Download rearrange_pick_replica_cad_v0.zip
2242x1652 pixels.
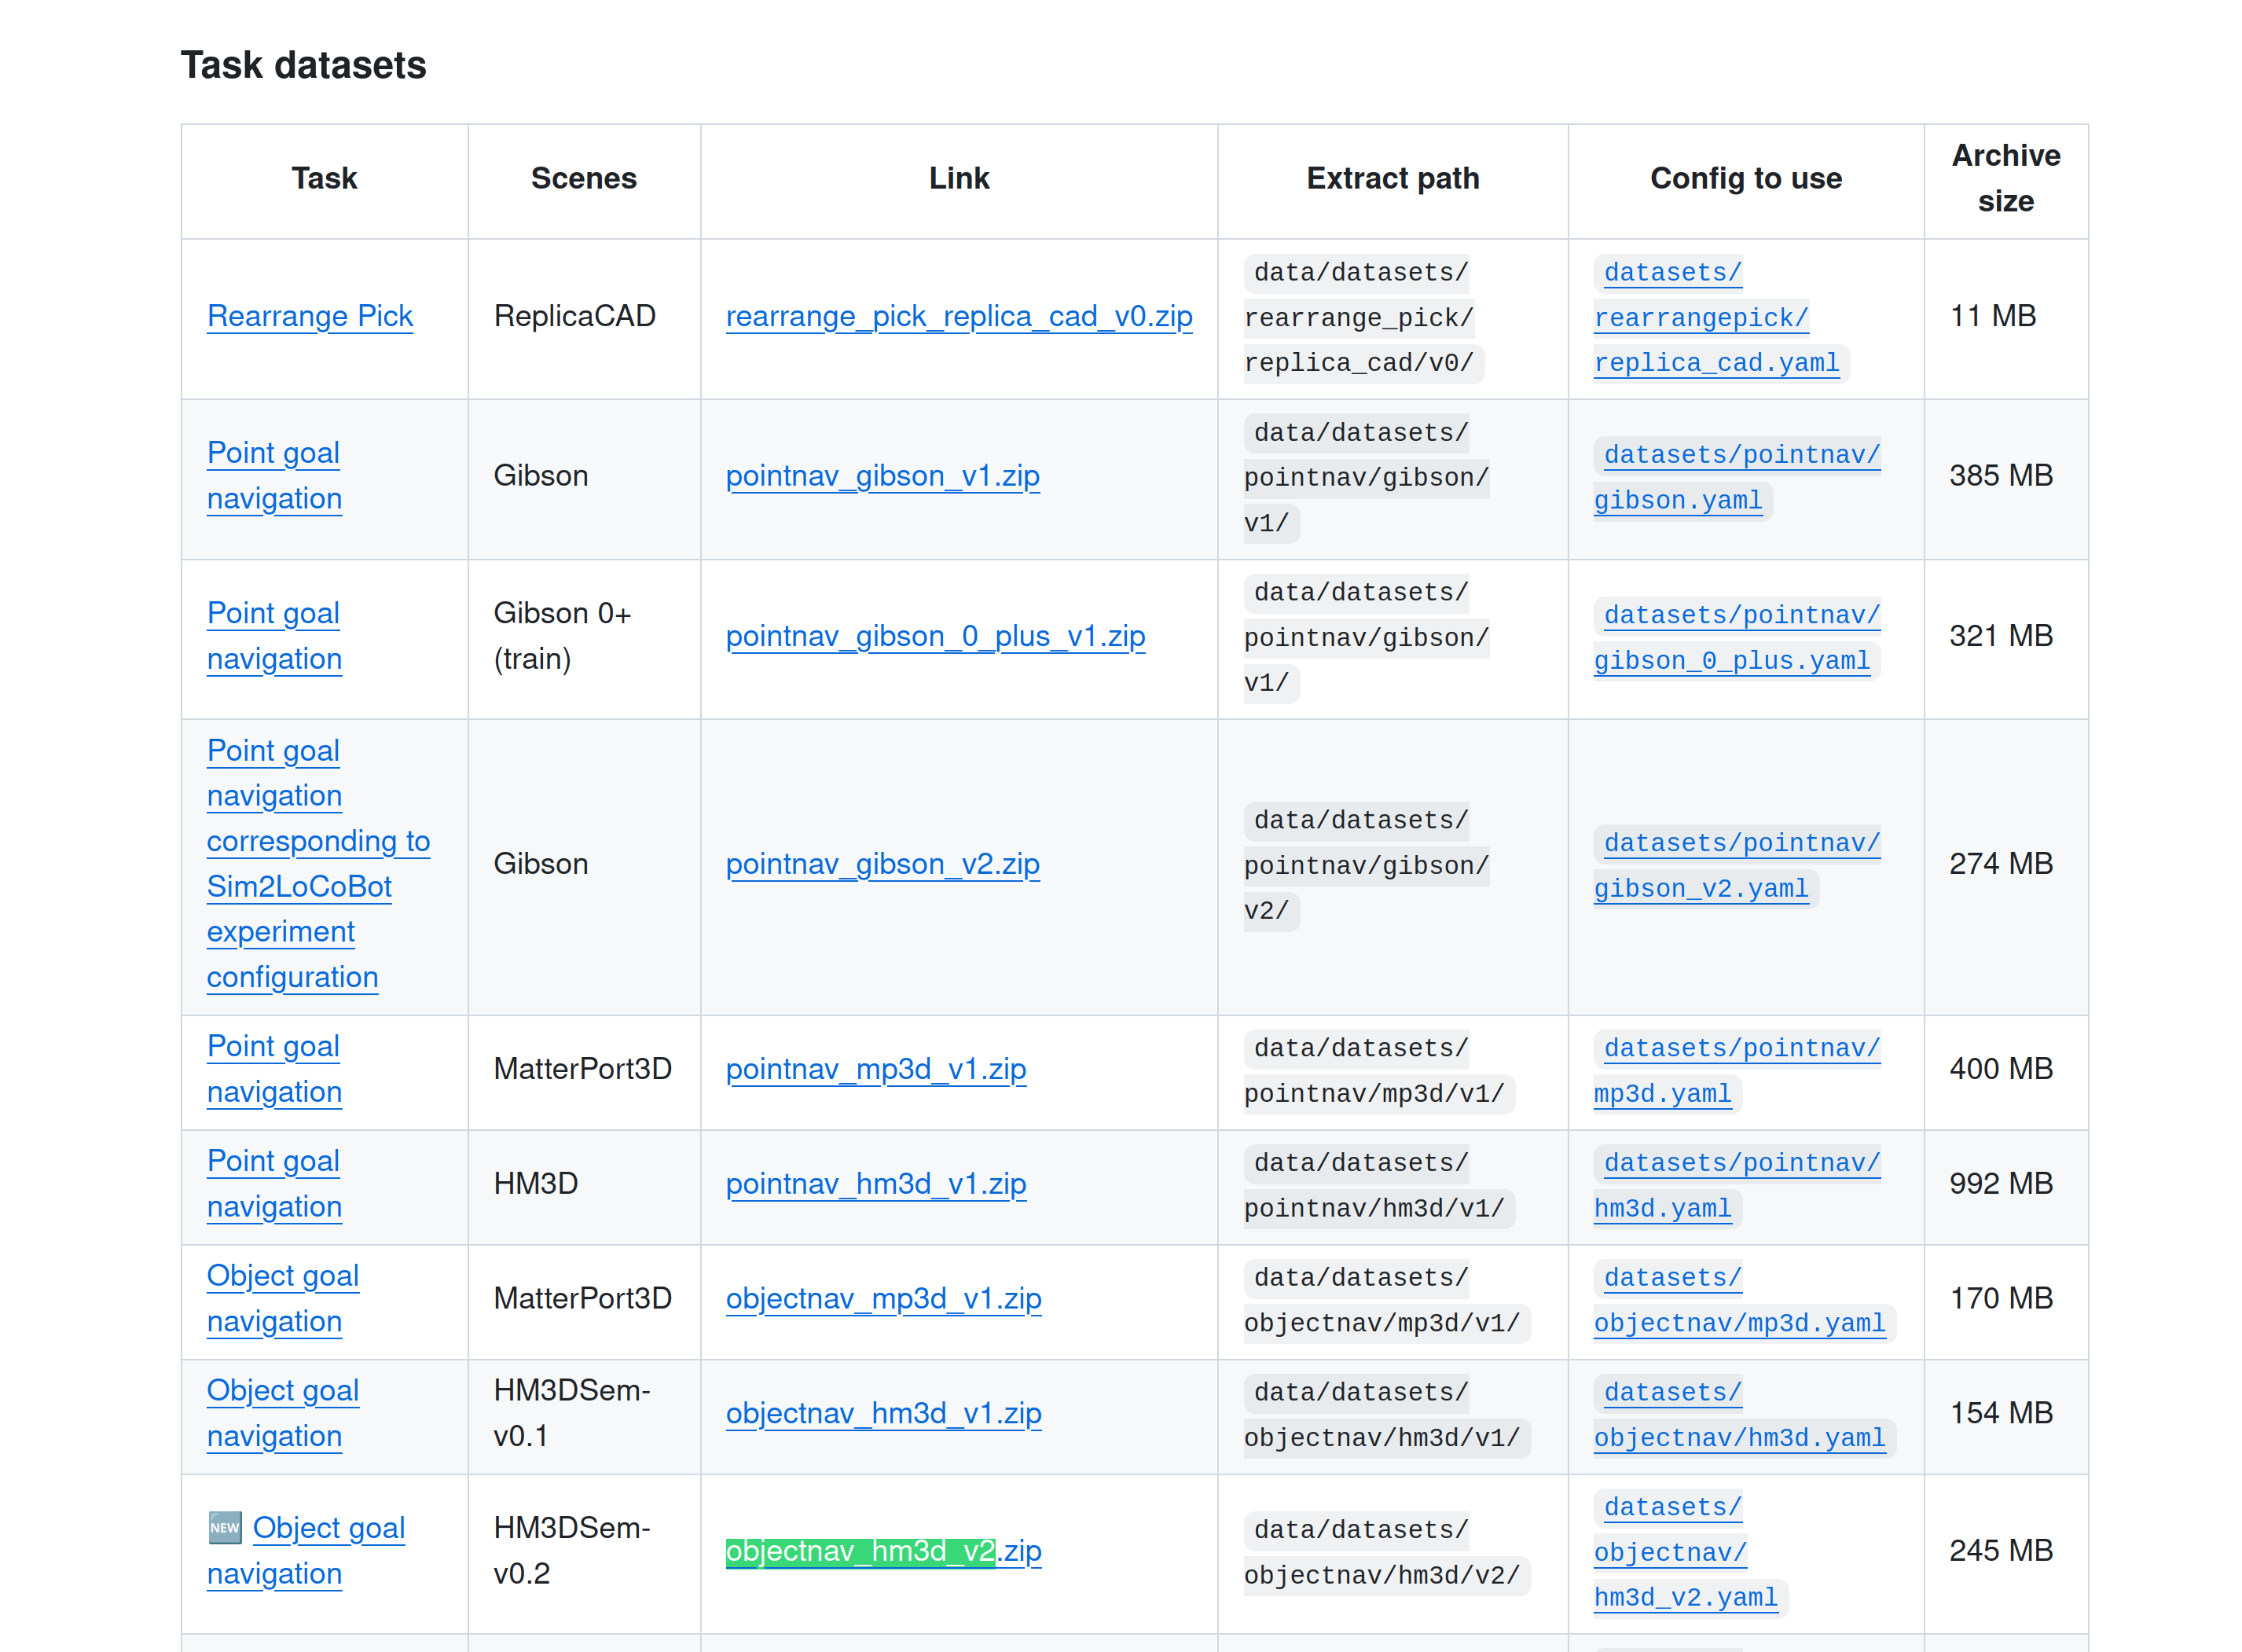[x=958, y=316]
